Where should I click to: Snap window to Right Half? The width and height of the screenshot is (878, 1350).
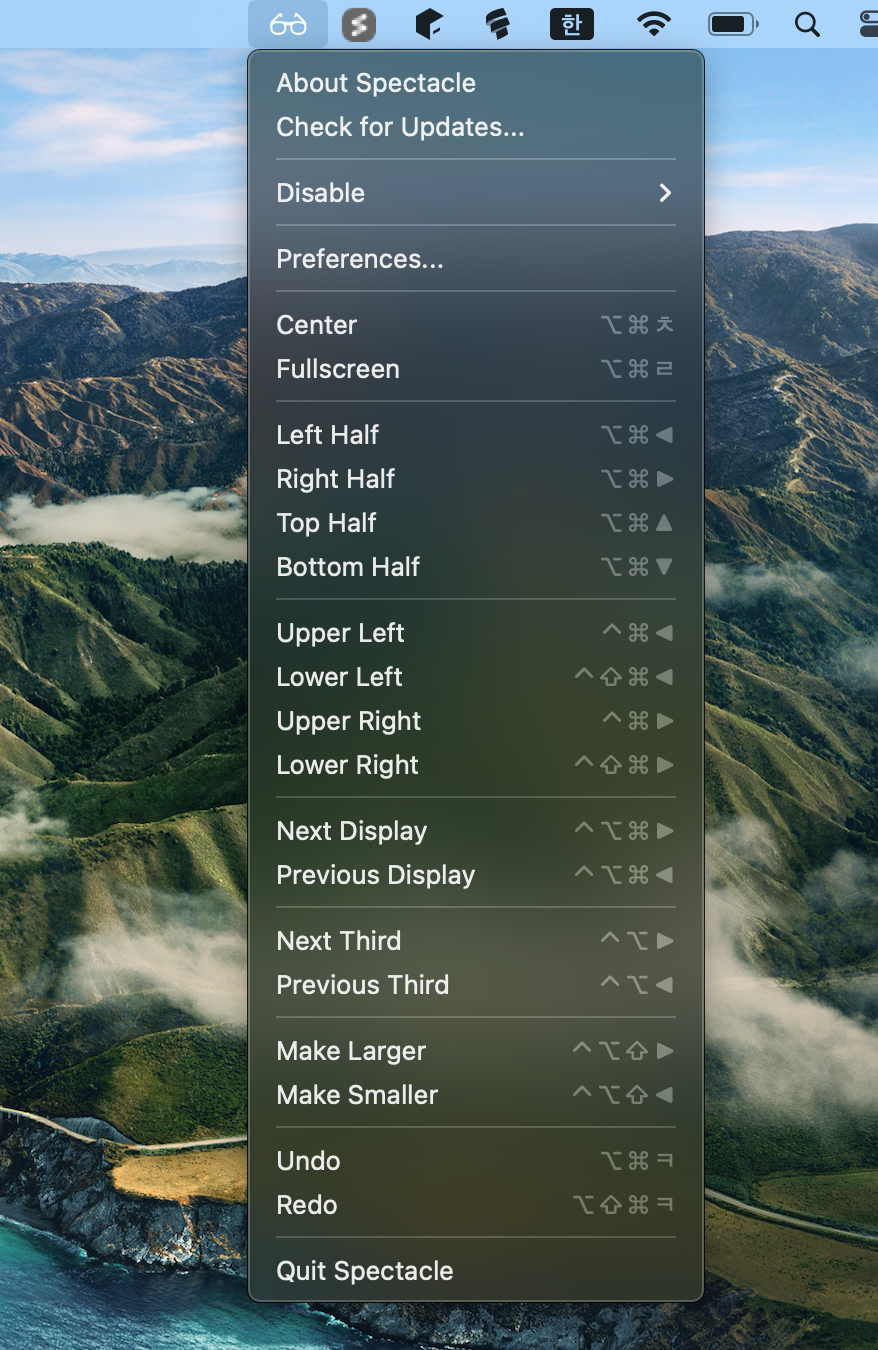[x=476, y=479]
